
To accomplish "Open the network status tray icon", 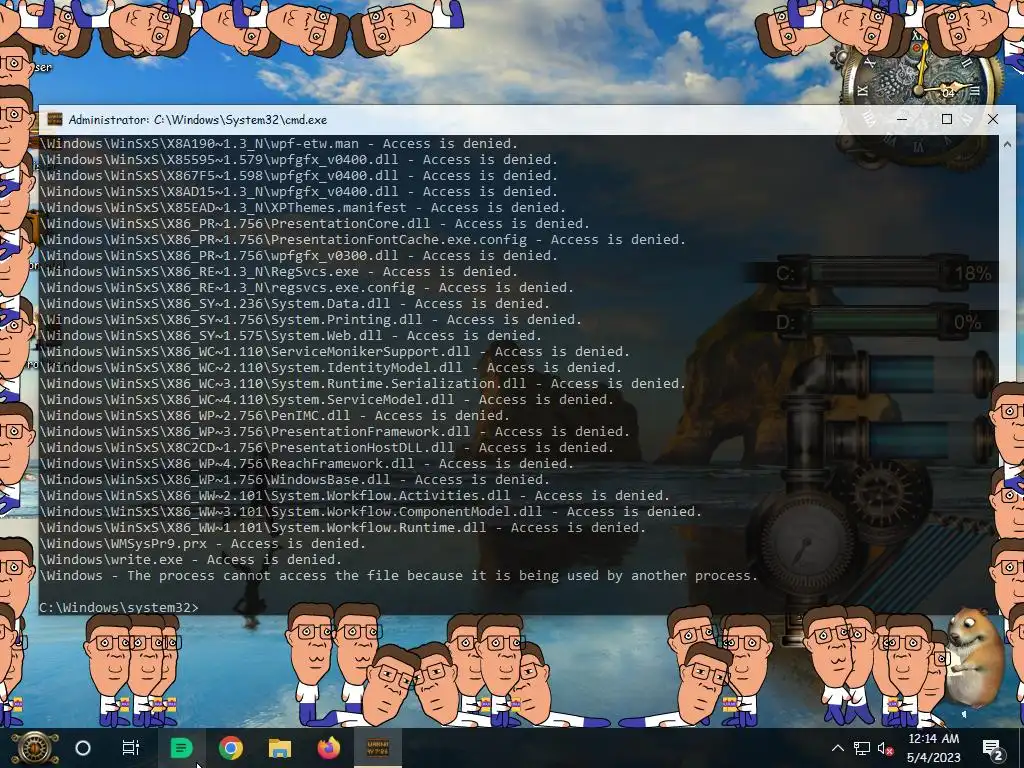I will (862, 748).
